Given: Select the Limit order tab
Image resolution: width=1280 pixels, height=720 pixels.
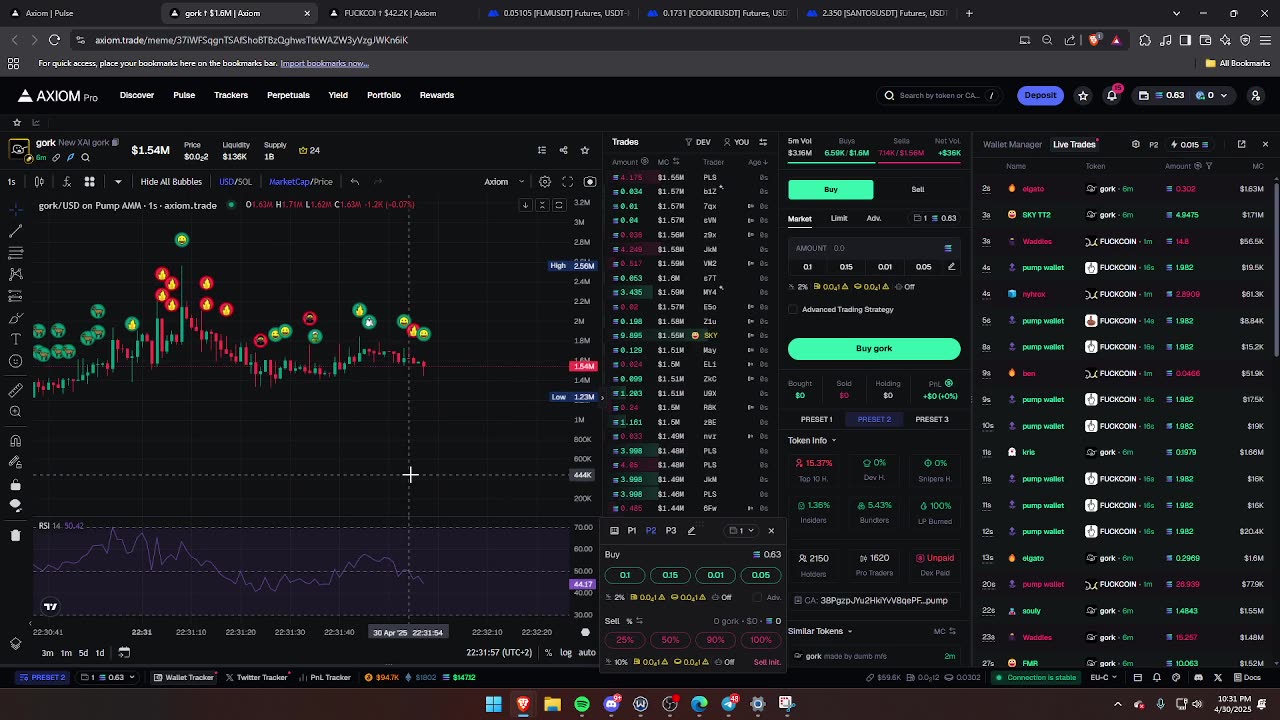Looking at the screenshot, I should (x=839, y=219).
